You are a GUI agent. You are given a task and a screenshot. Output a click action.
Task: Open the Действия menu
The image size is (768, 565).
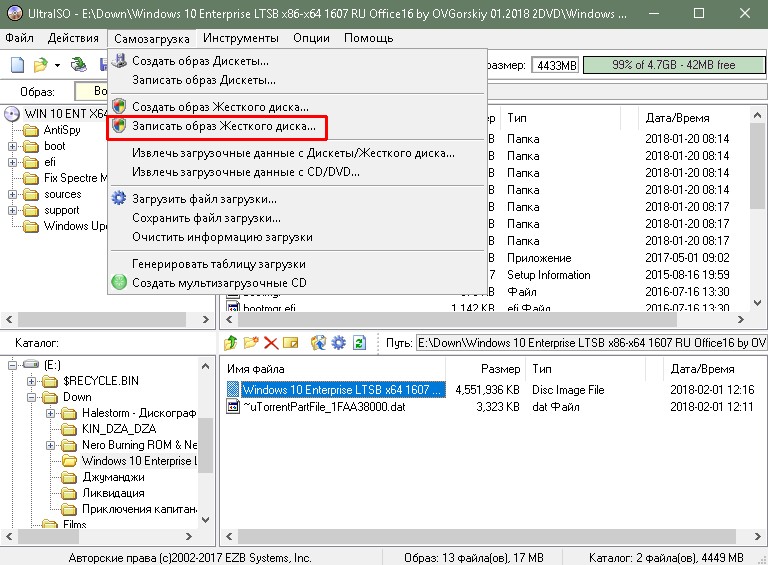[x=73, y=38]
